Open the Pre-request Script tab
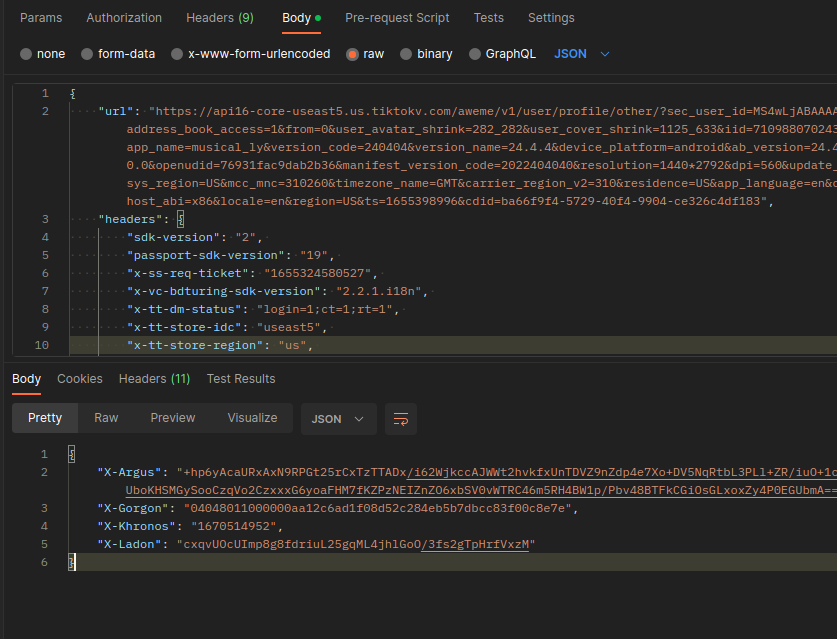This screenshot has height=639, width=837. coord(397,18)
